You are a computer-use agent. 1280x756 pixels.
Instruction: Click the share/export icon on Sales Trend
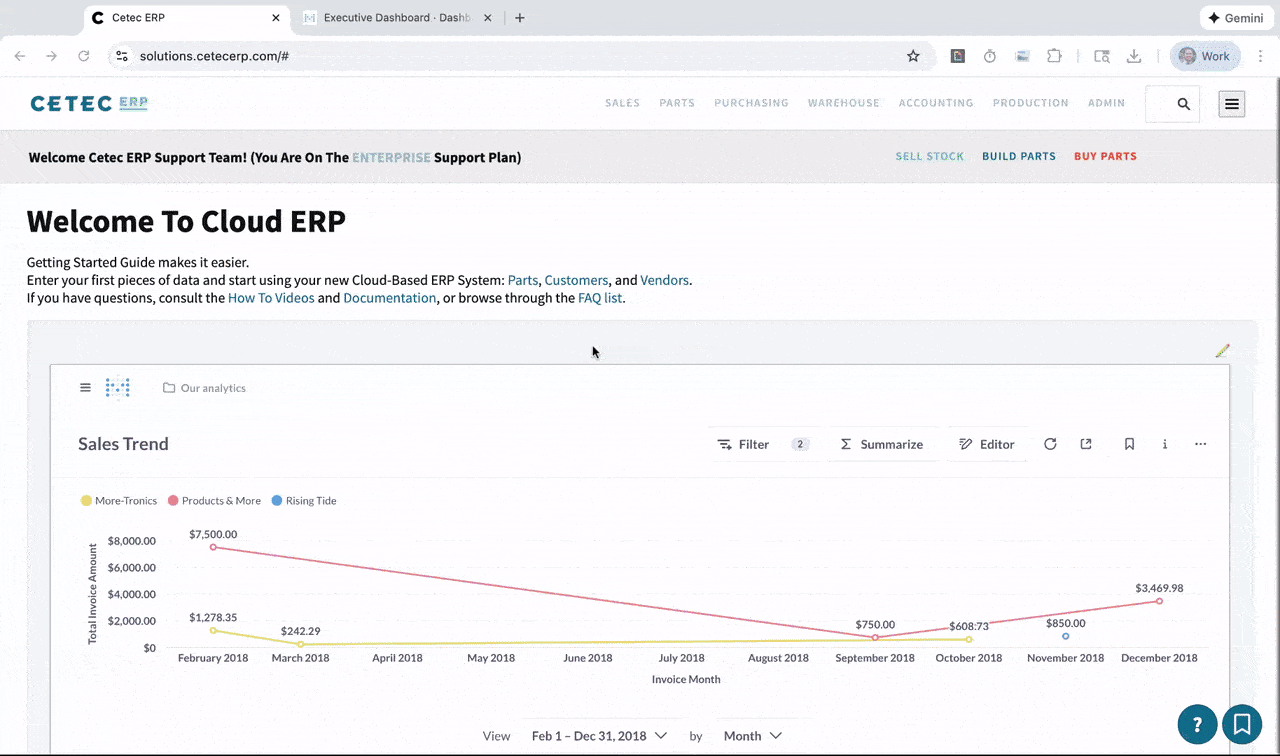pos(1086,444)
